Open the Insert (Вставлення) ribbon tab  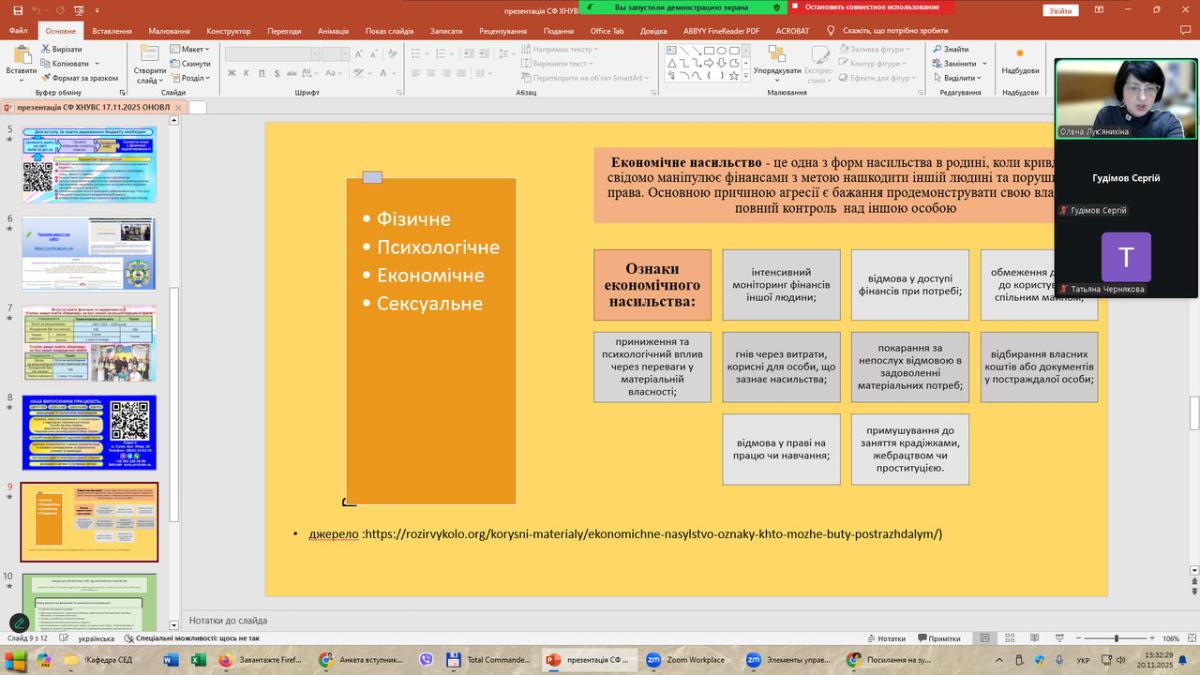point(112,31)
